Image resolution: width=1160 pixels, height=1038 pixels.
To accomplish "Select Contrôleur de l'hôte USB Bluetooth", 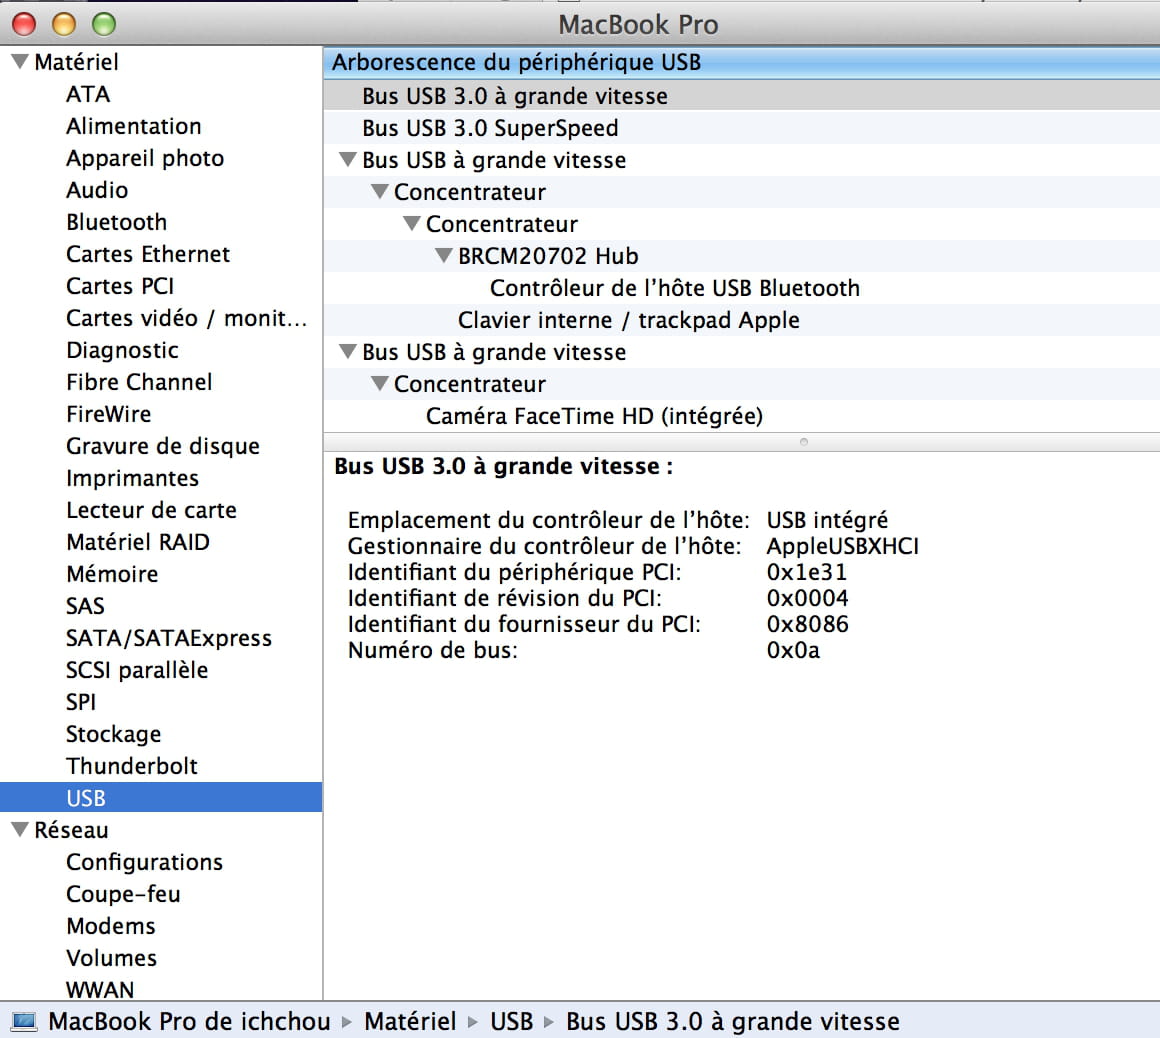I will click(x=674, y=288).
